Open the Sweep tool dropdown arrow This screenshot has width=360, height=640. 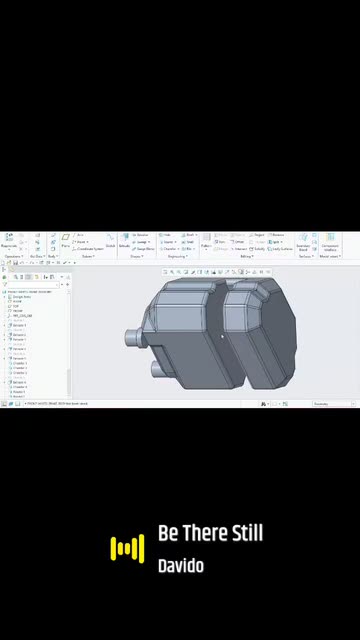149,242
